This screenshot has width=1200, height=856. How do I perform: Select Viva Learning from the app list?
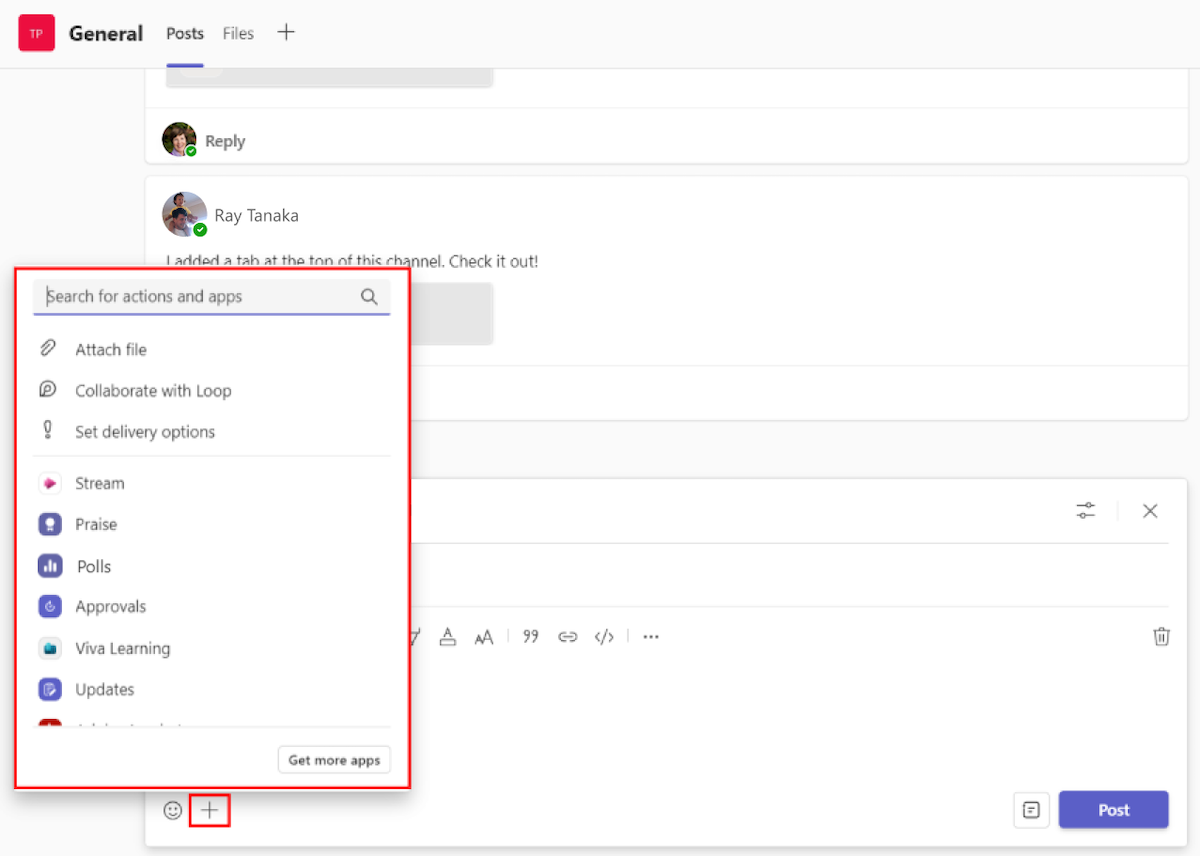point(122,648)
